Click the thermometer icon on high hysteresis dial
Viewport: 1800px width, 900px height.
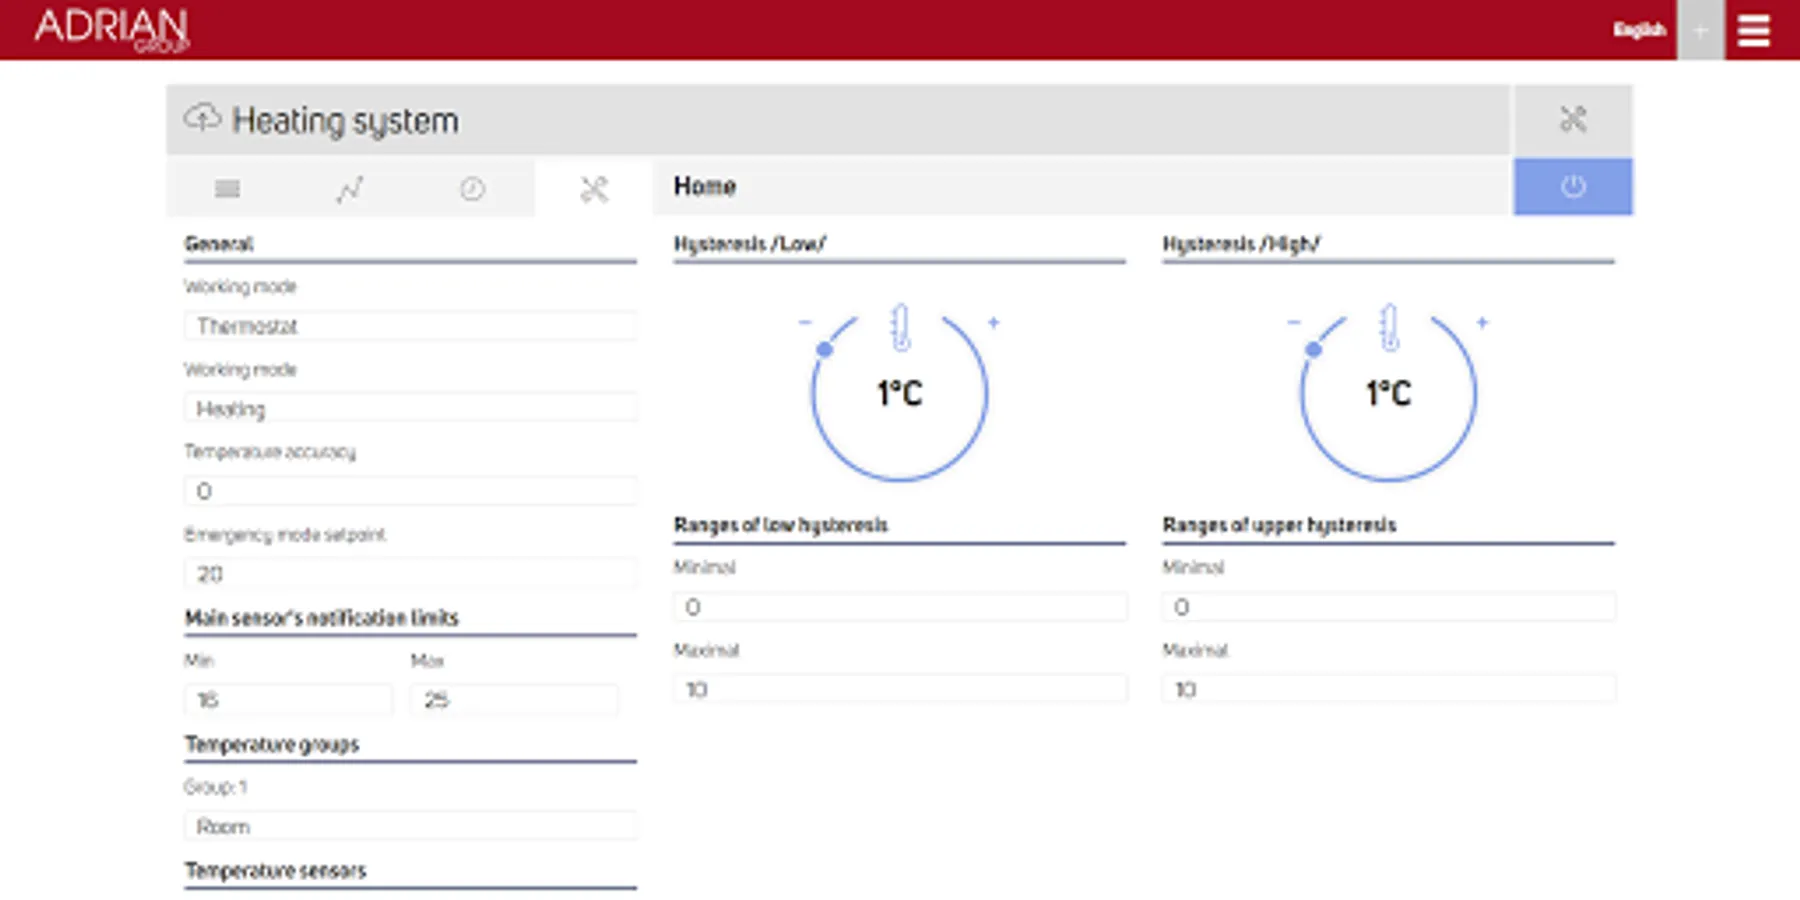point(1389,327)
